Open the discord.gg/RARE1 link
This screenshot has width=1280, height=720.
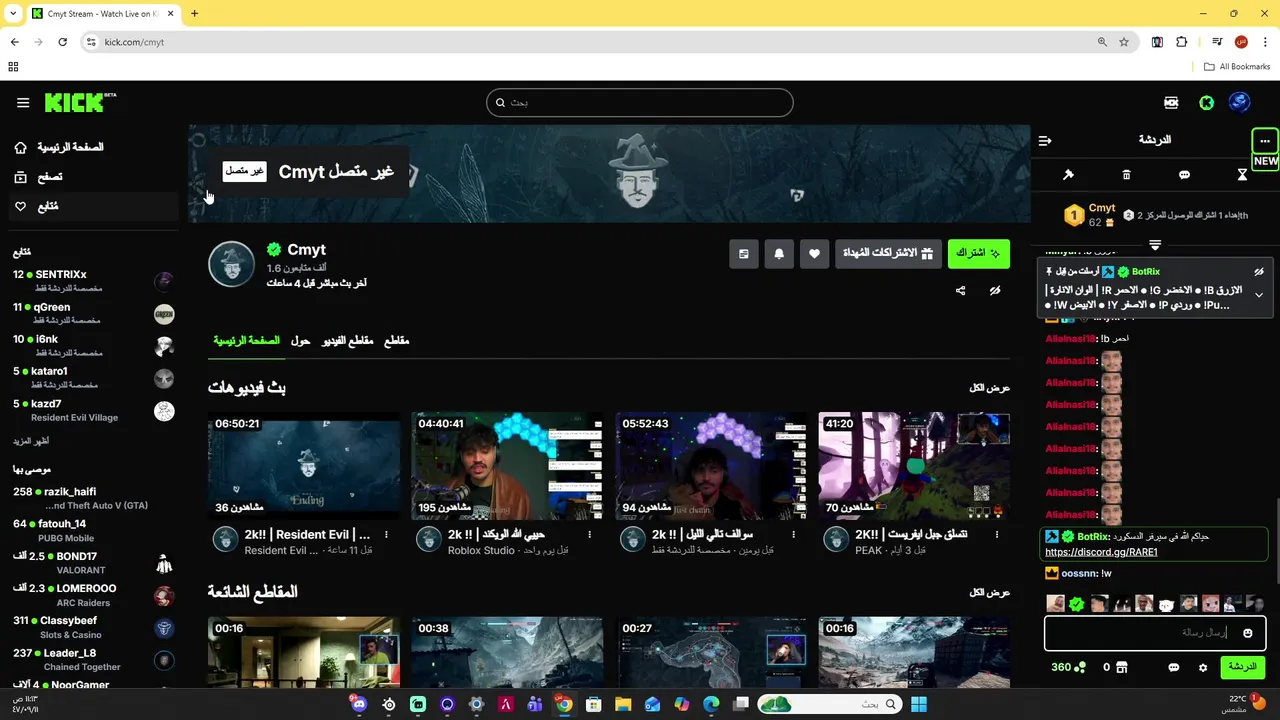click(x=1101, y=552)
